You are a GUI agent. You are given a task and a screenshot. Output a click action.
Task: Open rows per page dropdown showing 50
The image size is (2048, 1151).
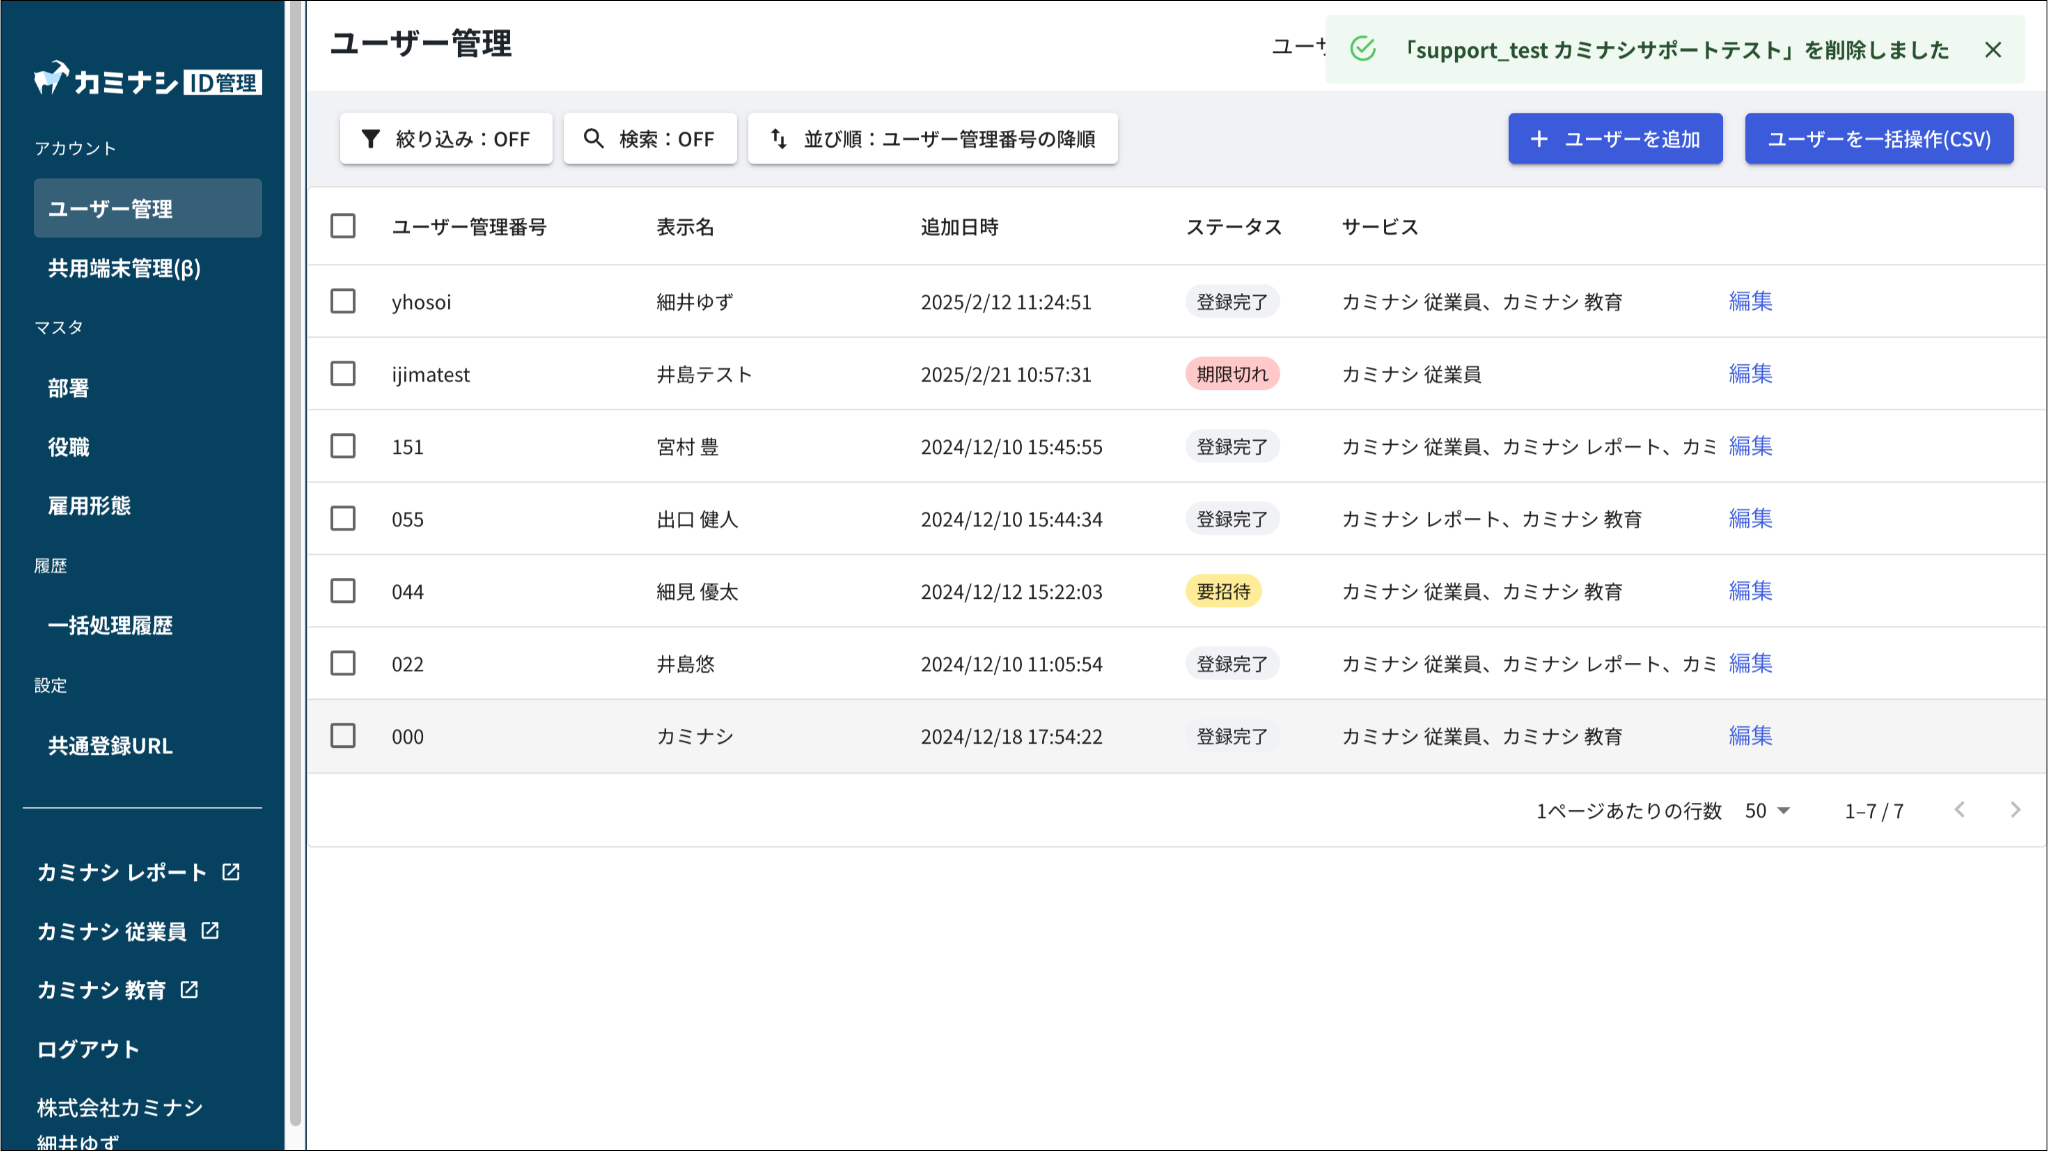point(1767,811)
